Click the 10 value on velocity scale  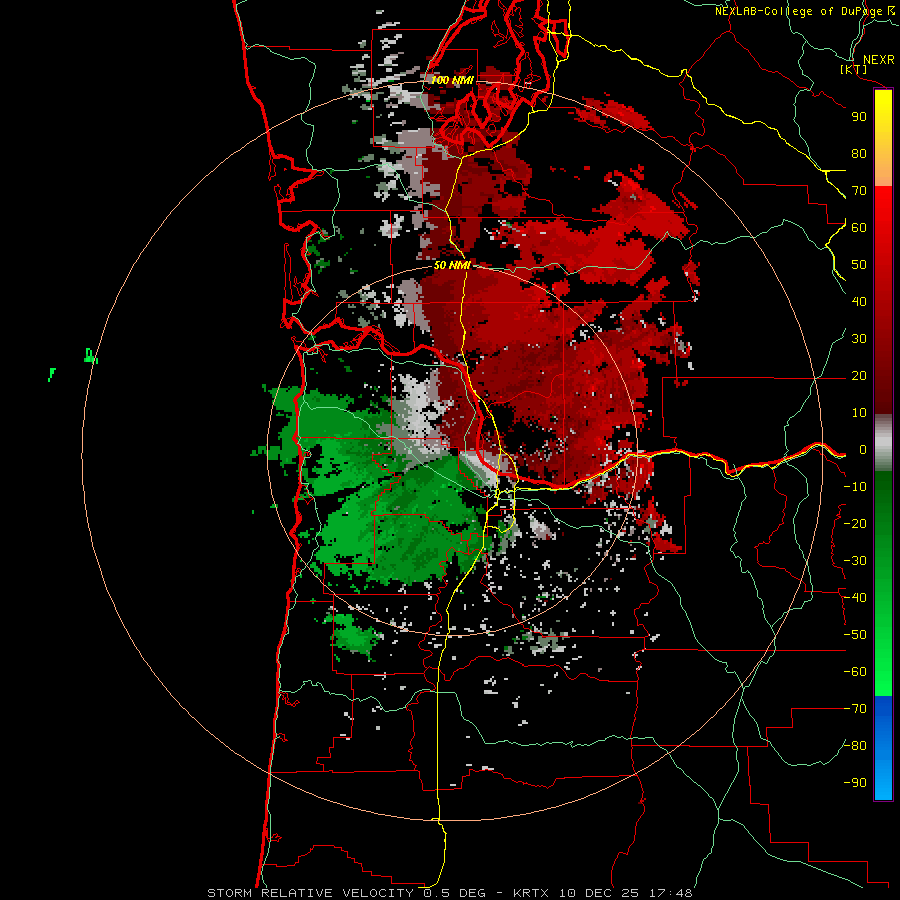[x=859, y=413]
